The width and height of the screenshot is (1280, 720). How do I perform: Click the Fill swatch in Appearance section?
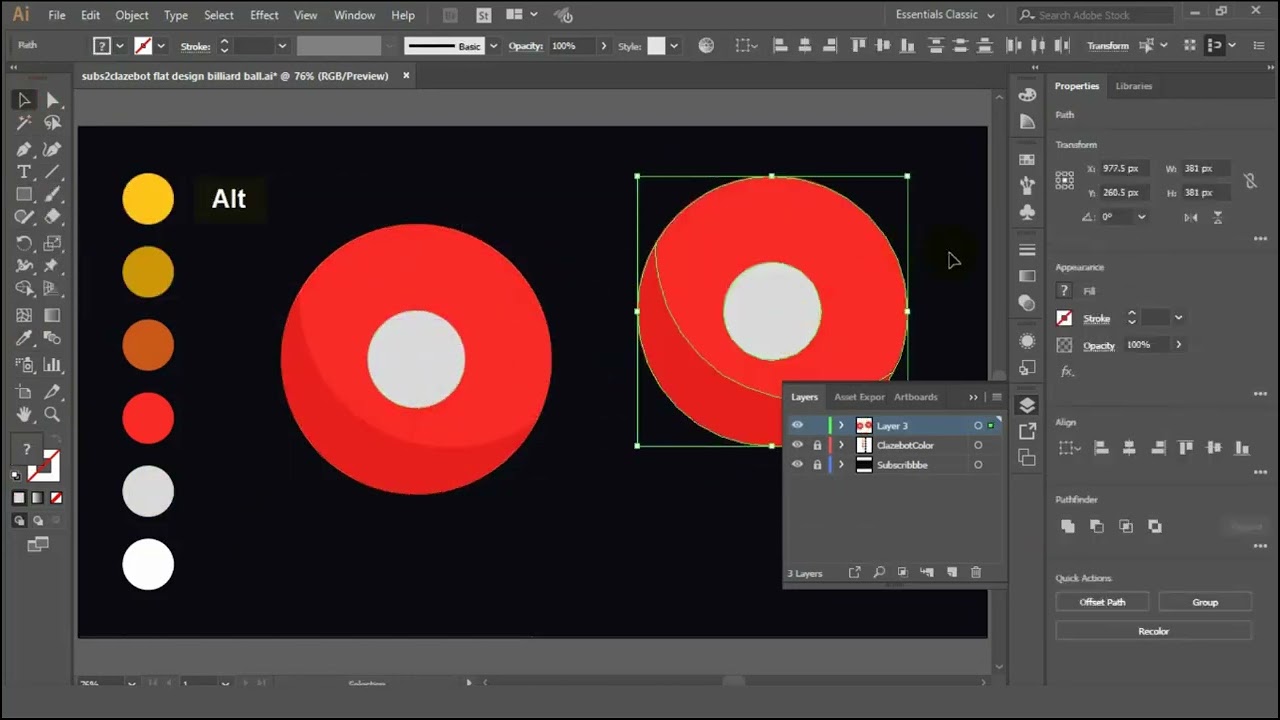pos(1065,291)
